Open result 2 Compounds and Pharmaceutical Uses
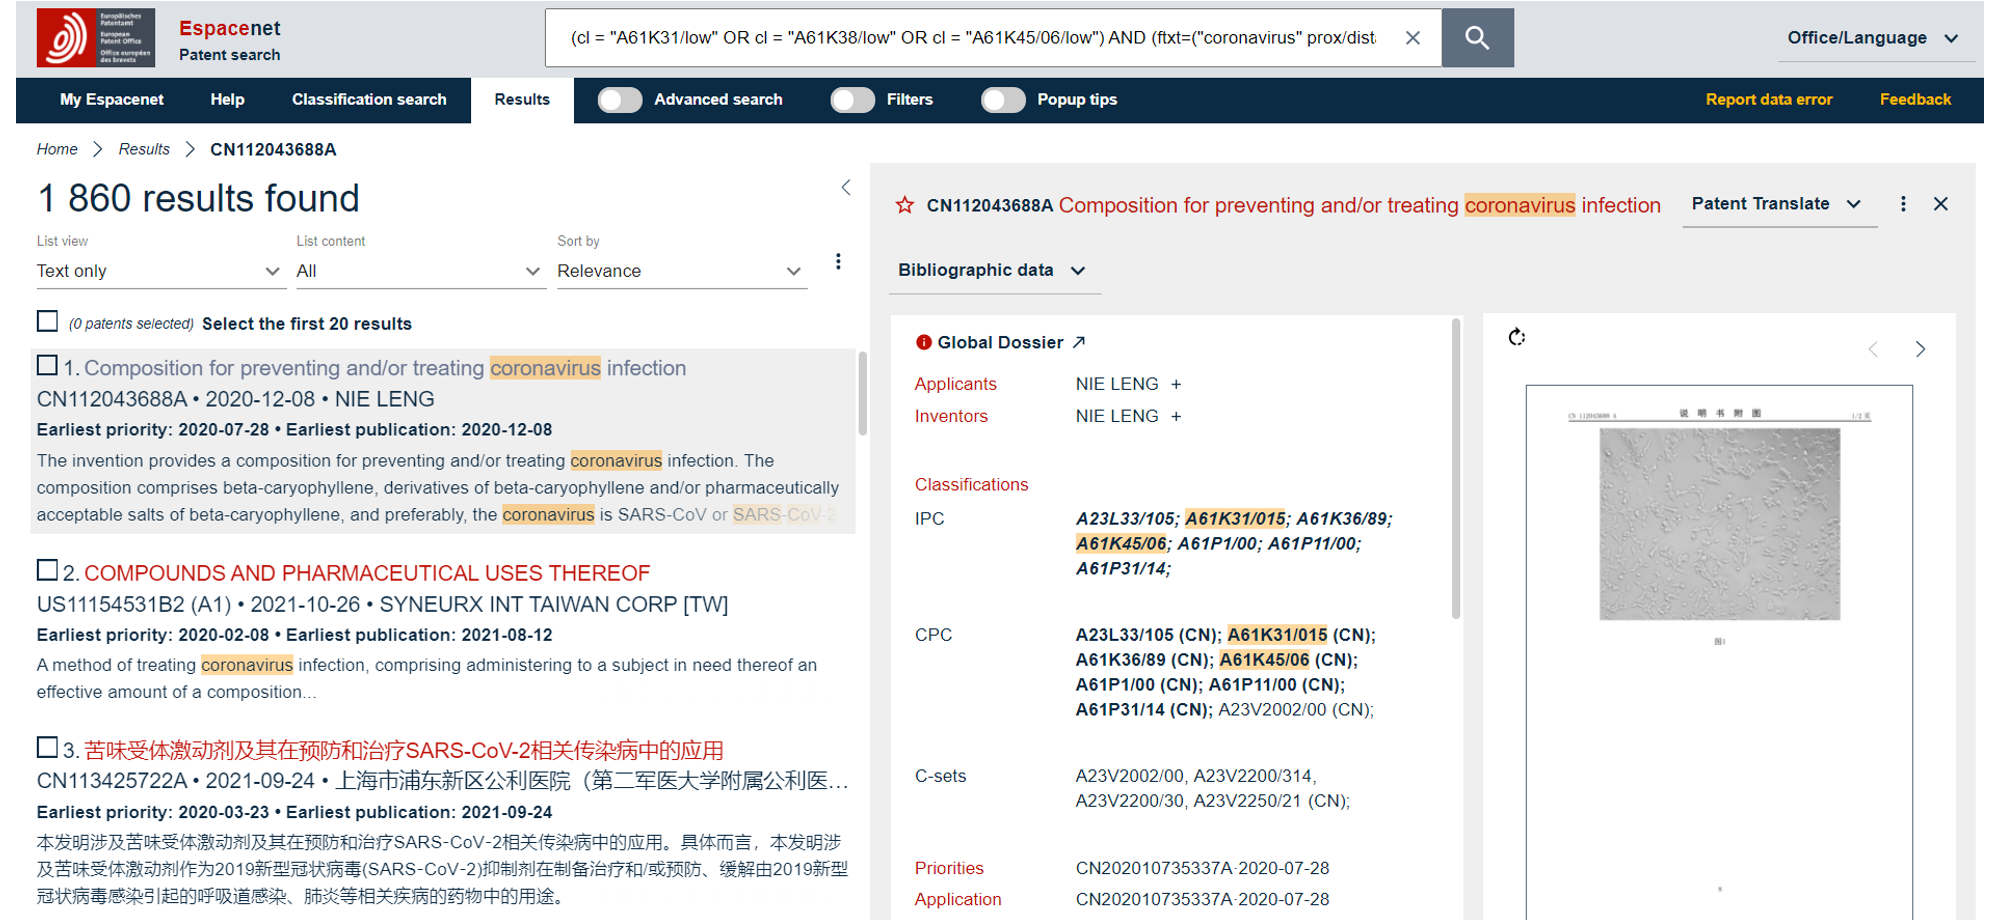Screen dimensions: 2000x920 point(367,573)
